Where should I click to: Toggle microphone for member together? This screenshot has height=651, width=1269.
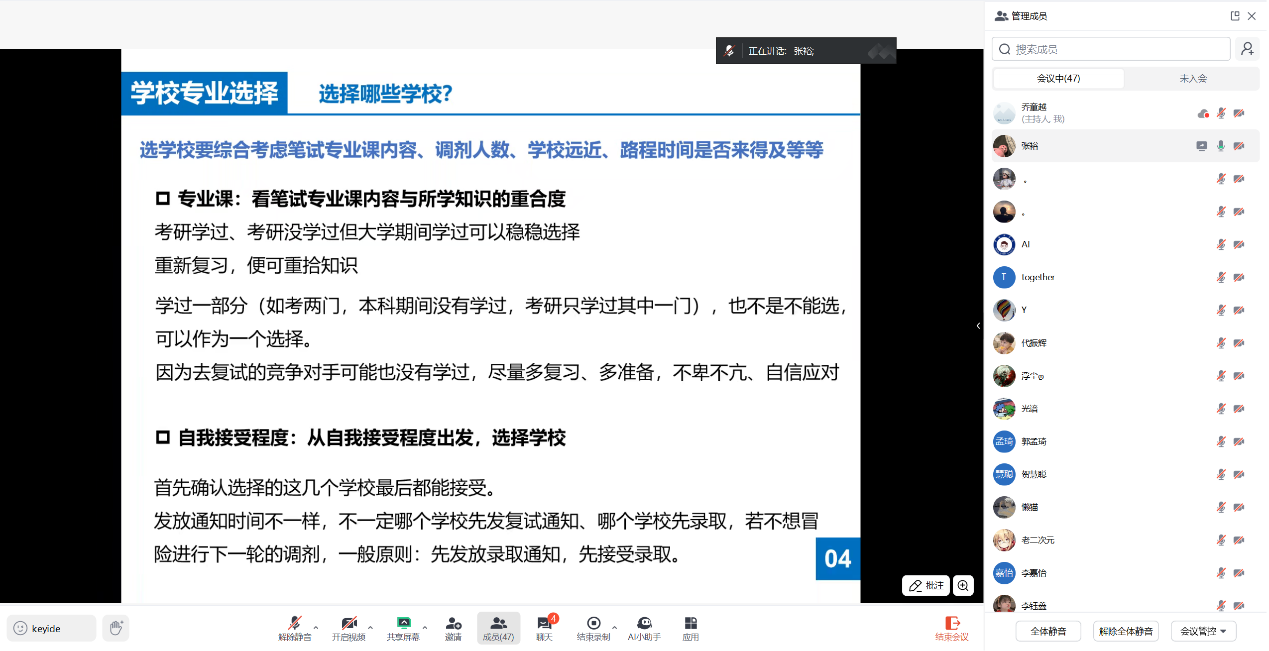pyautogui.click(x=1220, y=277)
